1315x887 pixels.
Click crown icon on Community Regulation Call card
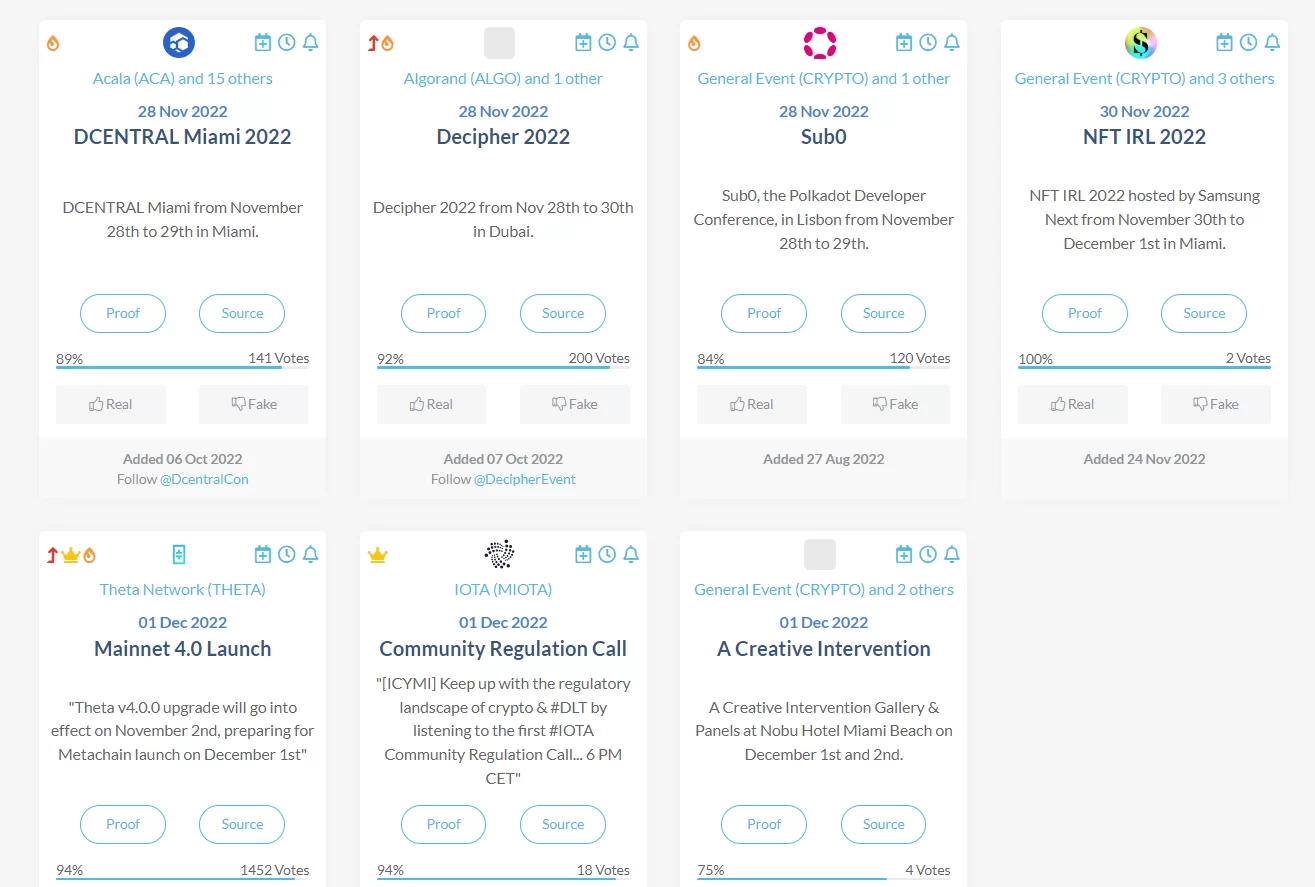point(378,555)
